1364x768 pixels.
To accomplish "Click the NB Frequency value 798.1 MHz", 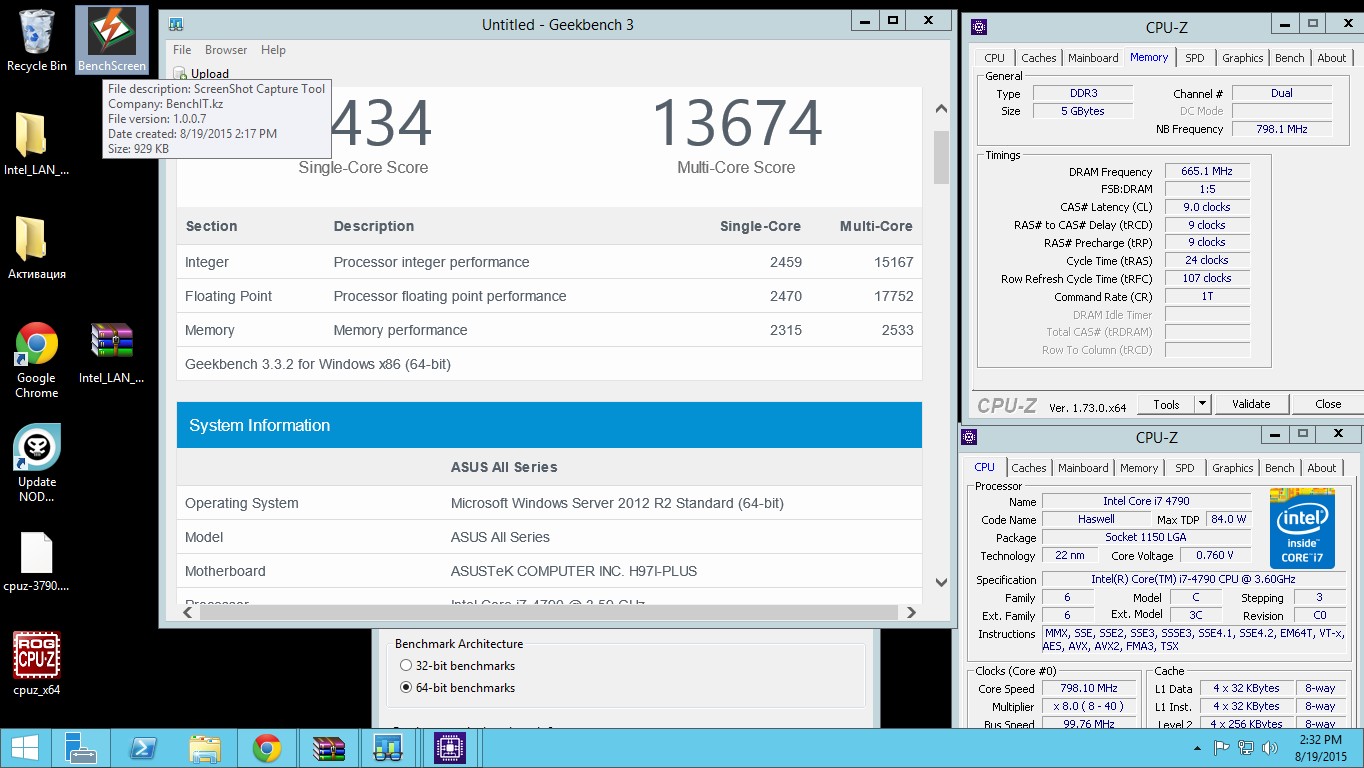I will coord(1282,129).
